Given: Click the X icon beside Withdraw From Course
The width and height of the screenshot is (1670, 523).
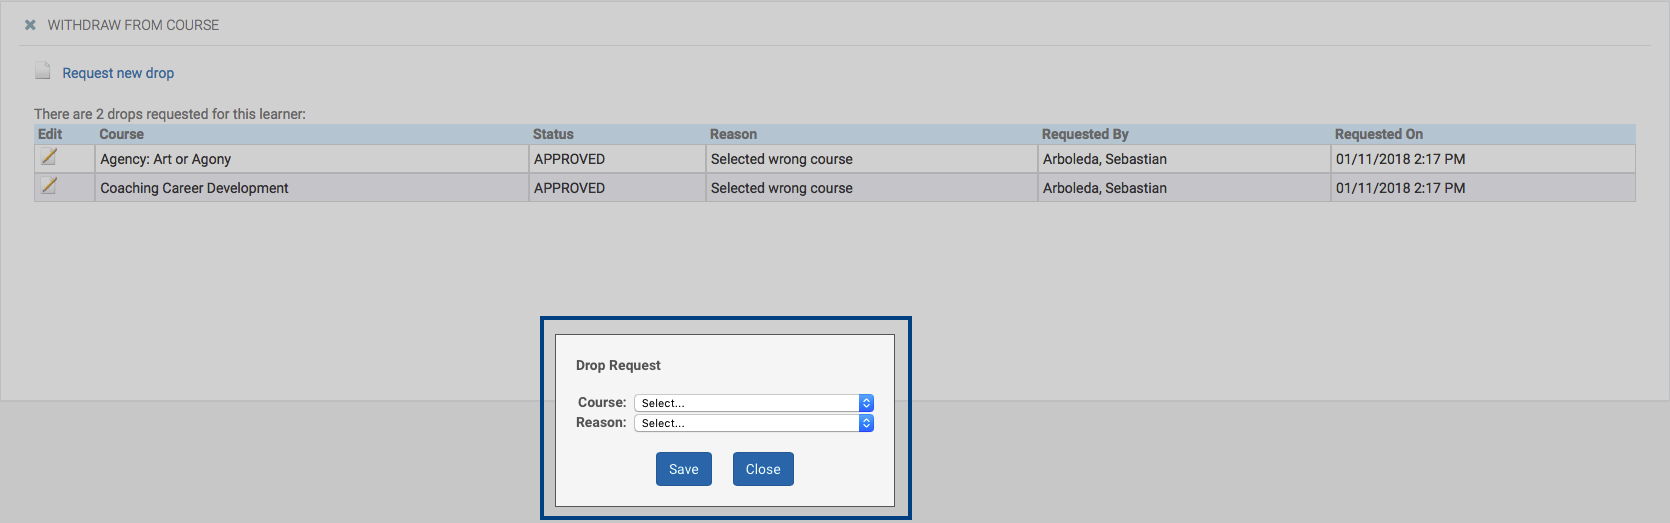Looking at the screenshot, I should (x=30, y=25).
